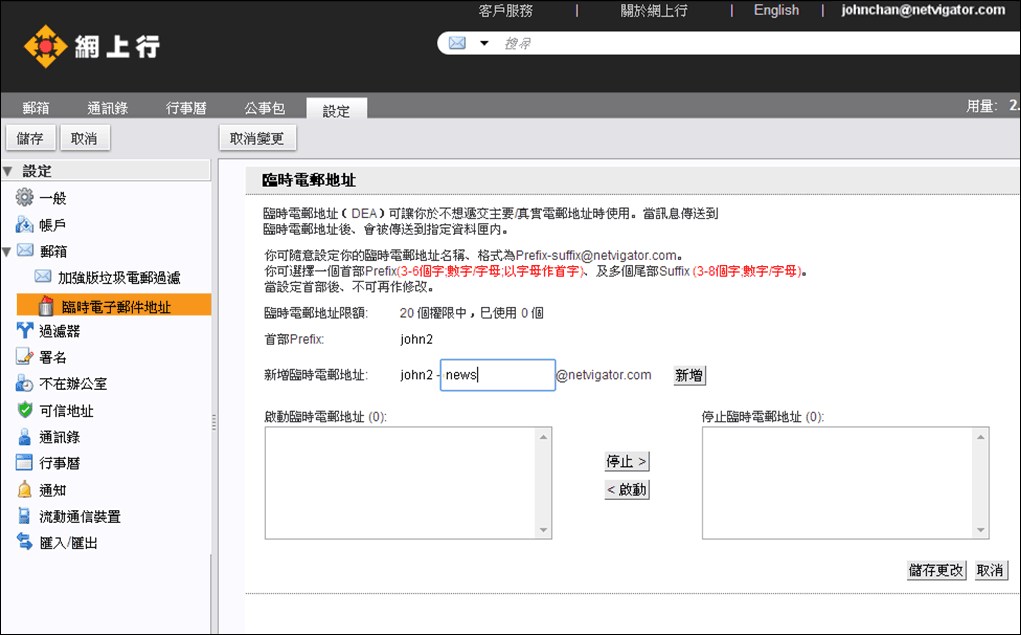Click the 加強版垃圾電郵過濾 envelope icon

point(43,277)
